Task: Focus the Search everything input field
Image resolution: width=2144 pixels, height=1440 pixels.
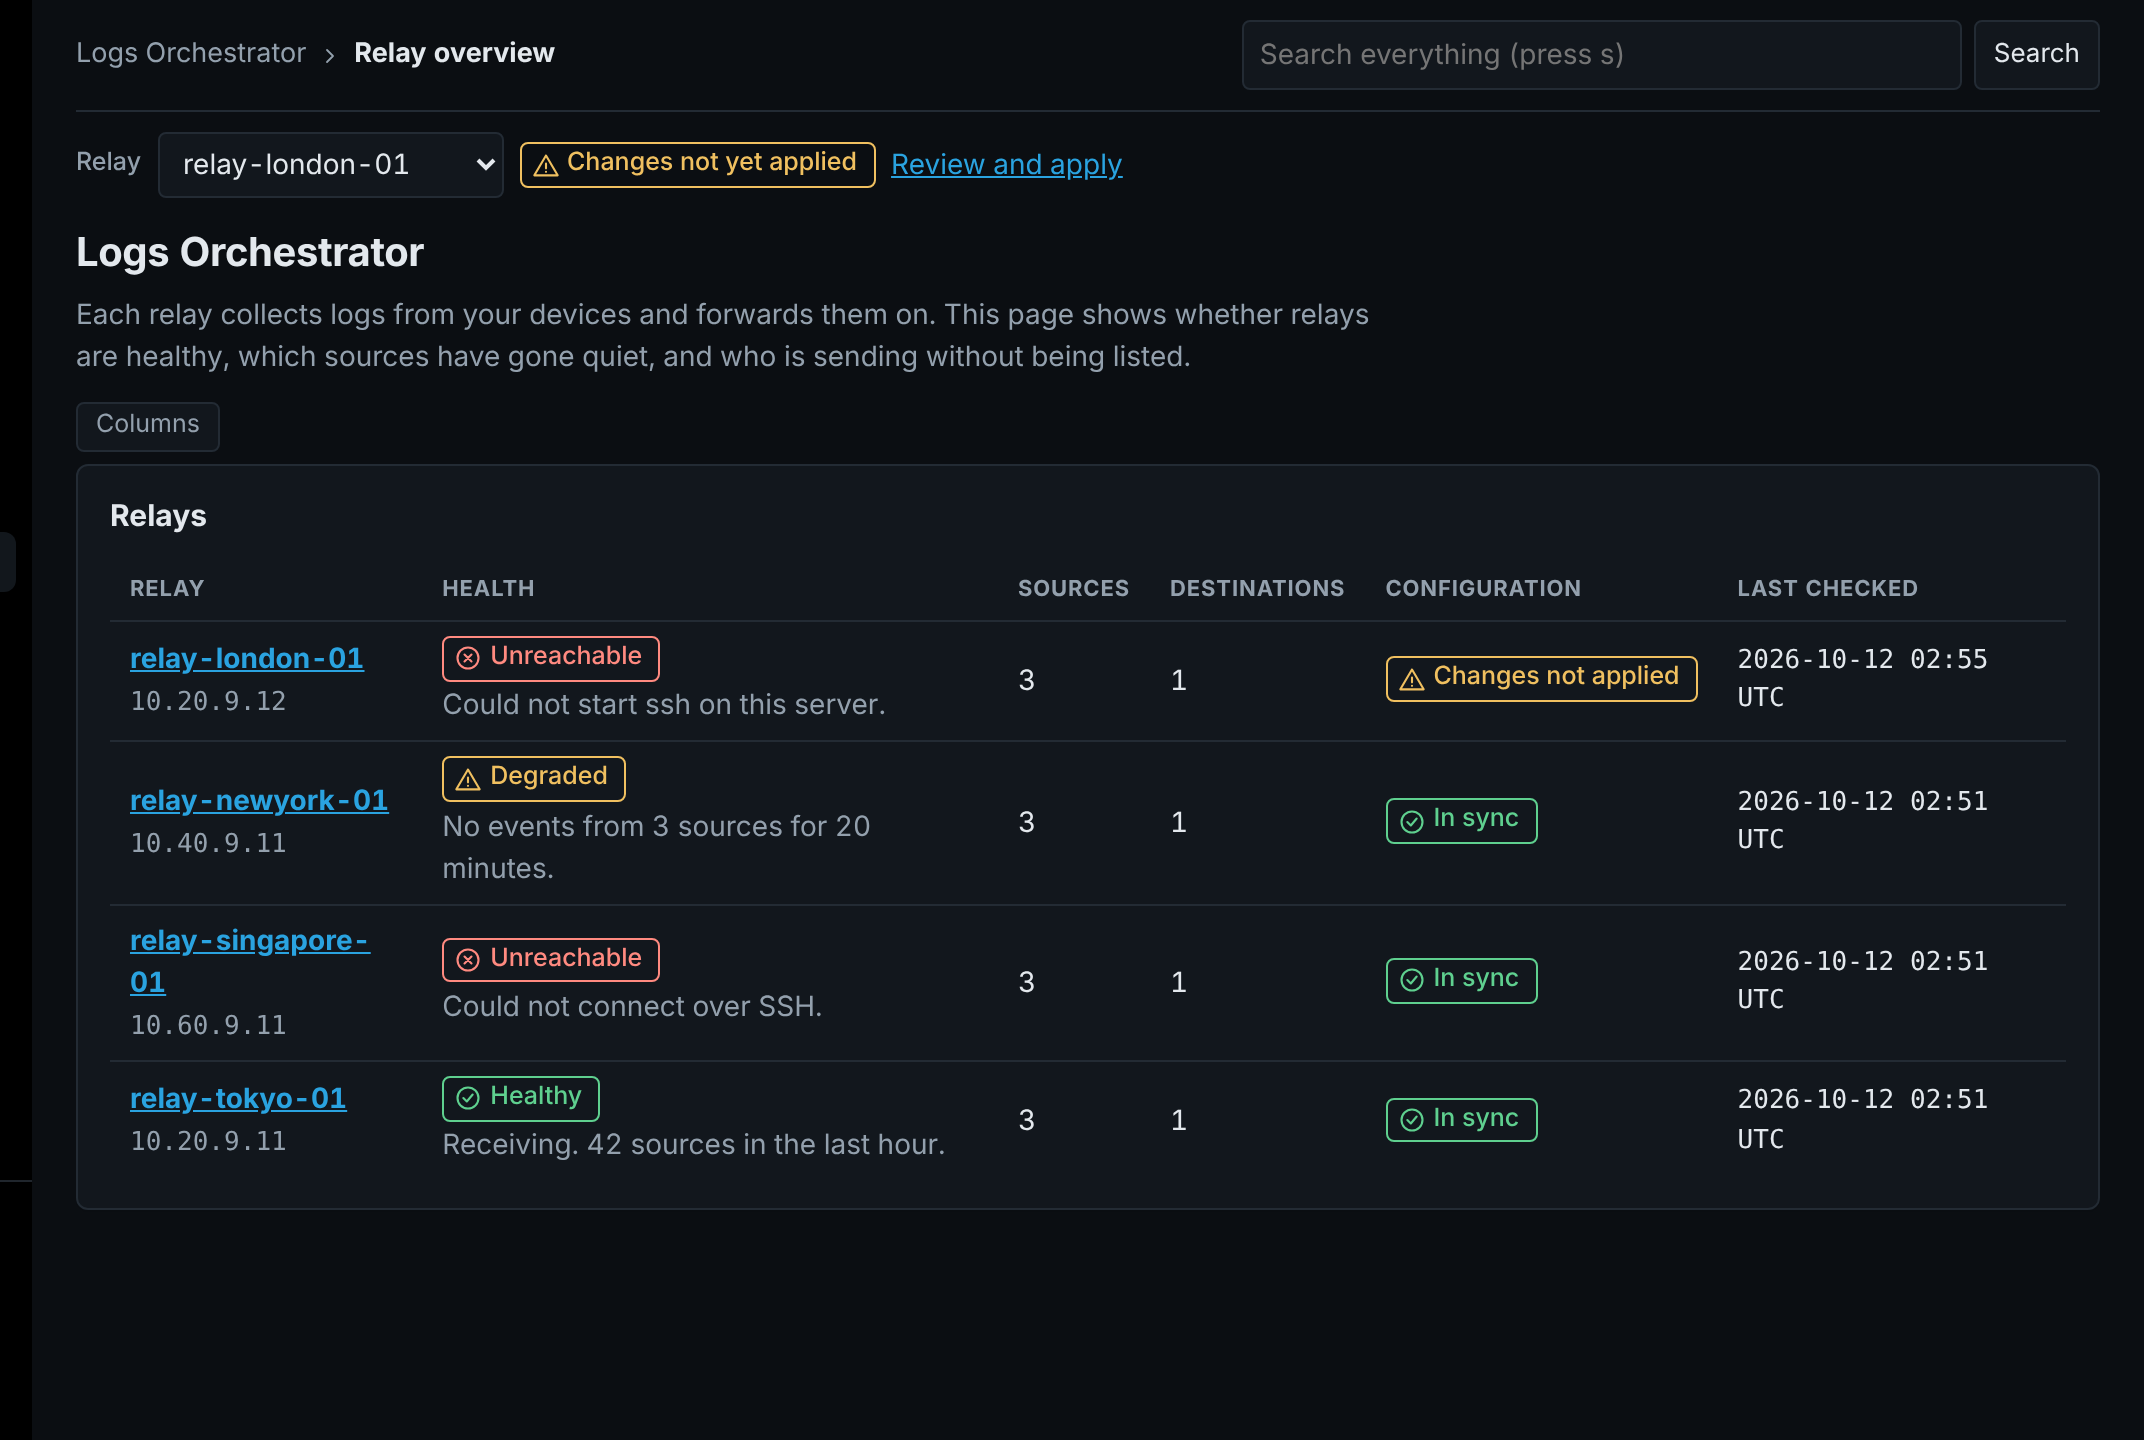Action: click(1601, 55)
